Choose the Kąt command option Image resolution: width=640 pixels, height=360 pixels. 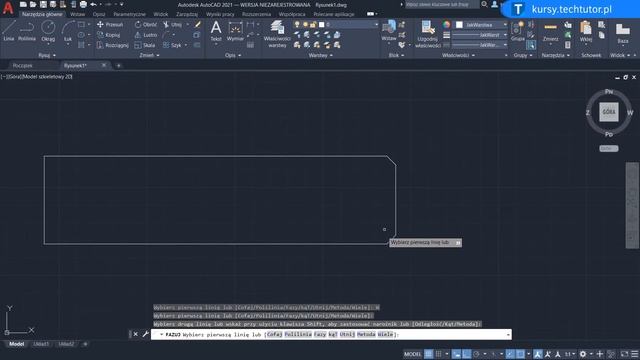click(x=333, y=334)
